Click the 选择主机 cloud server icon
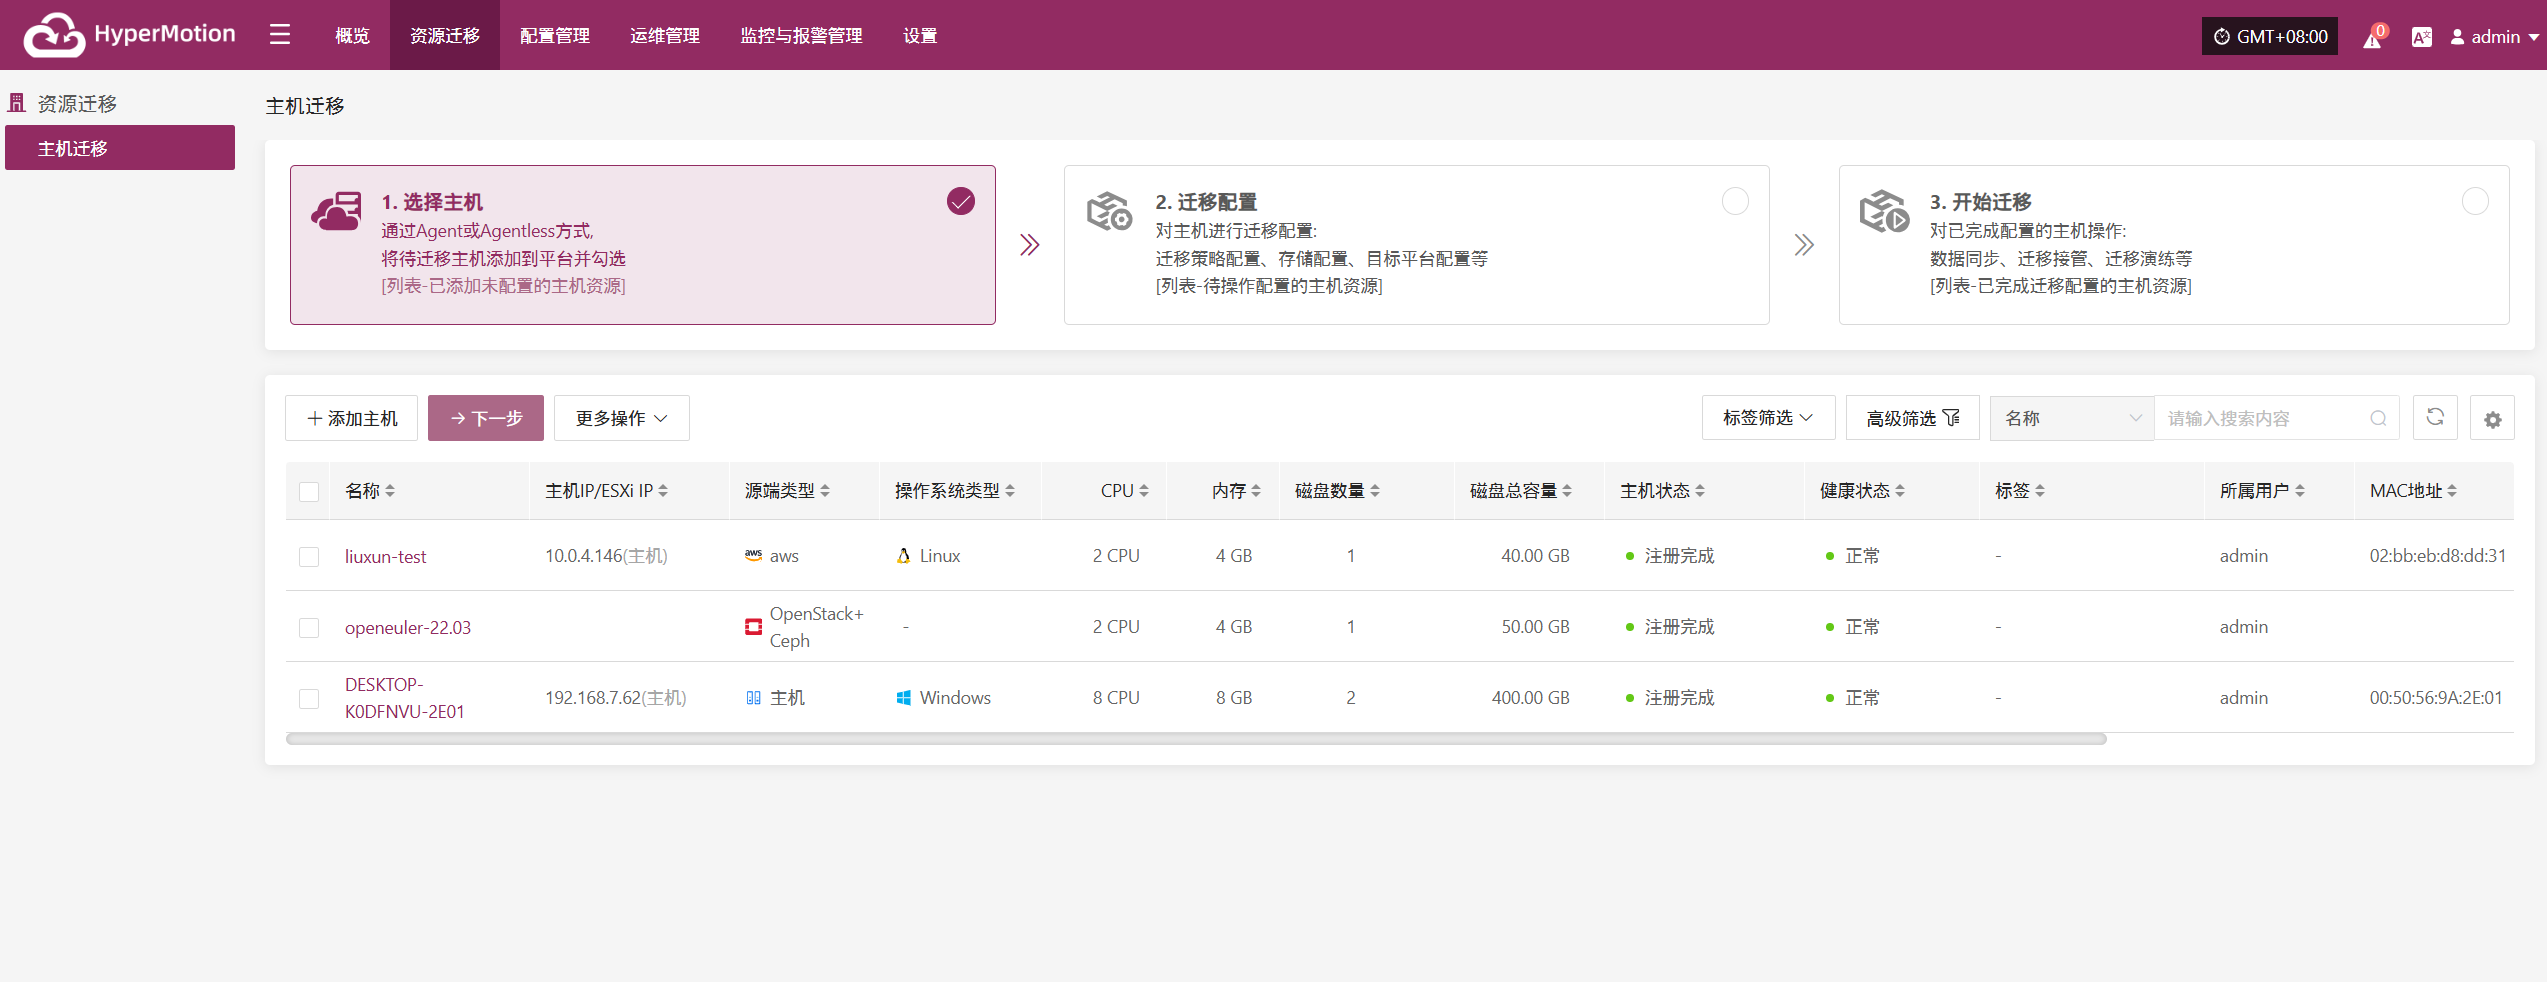The width and height of the screenshot is (2547, 982). coord(336,211)
